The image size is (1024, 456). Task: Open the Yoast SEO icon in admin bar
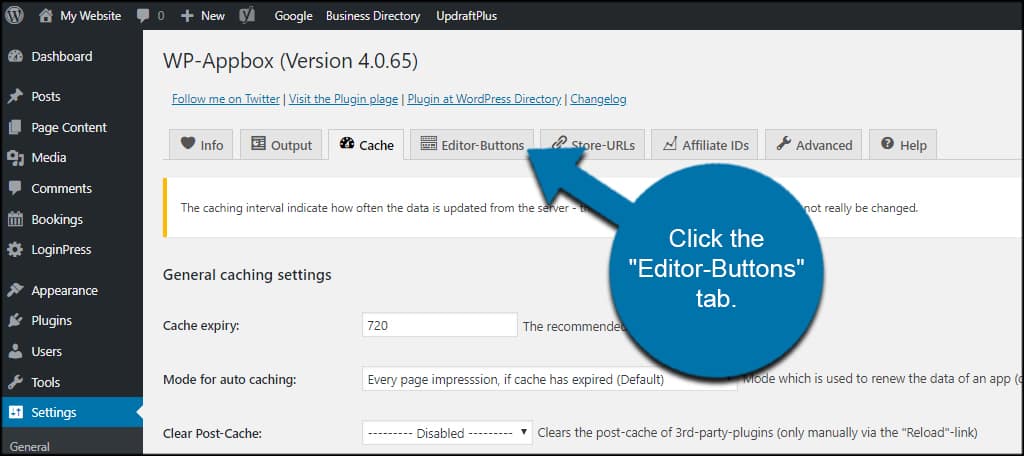pos(247,16)
